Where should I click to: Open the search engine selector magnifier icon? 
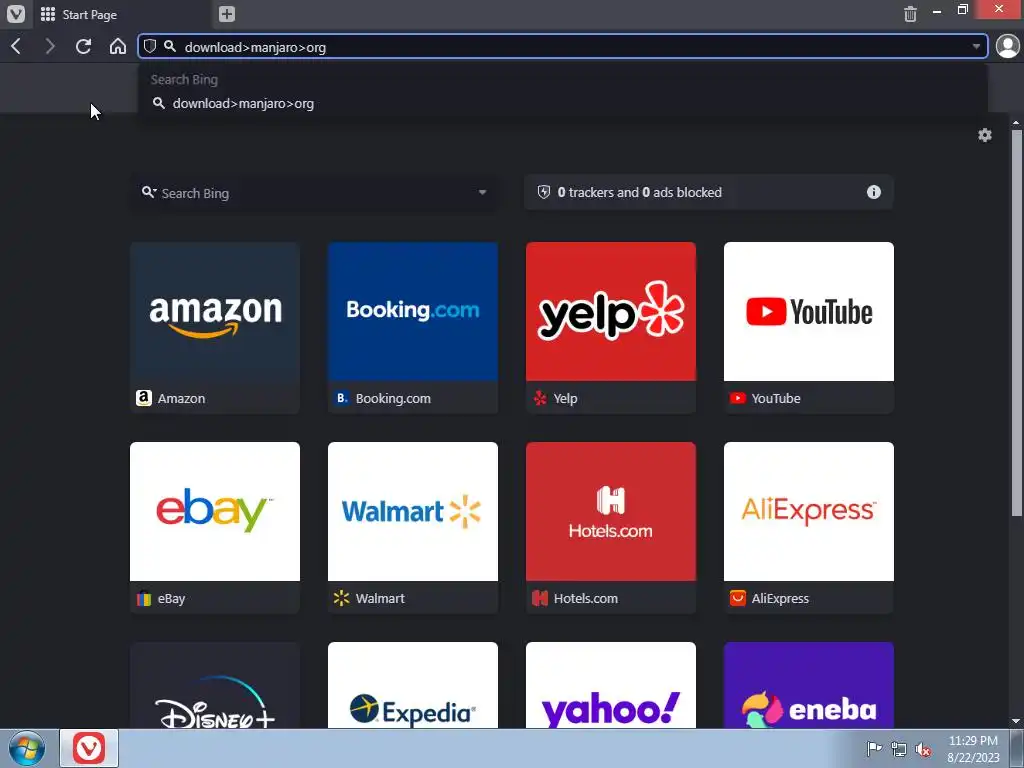(x=149, y=192)
